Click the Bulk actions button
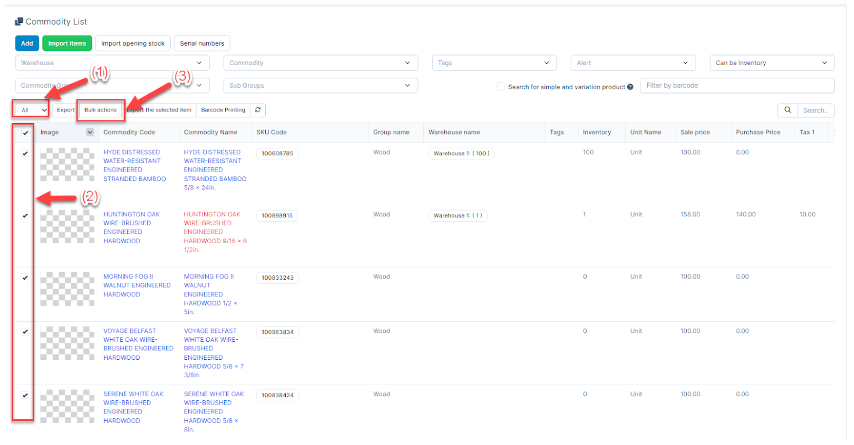This screenshot has width=854, height=445. point(101,109)
